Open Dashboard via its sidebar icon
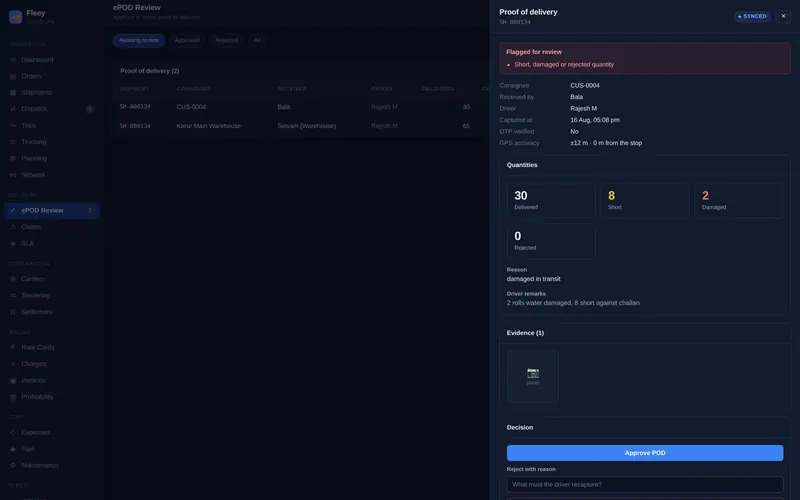The width and height of the screenshot is (800, 500). coord(13,60)
